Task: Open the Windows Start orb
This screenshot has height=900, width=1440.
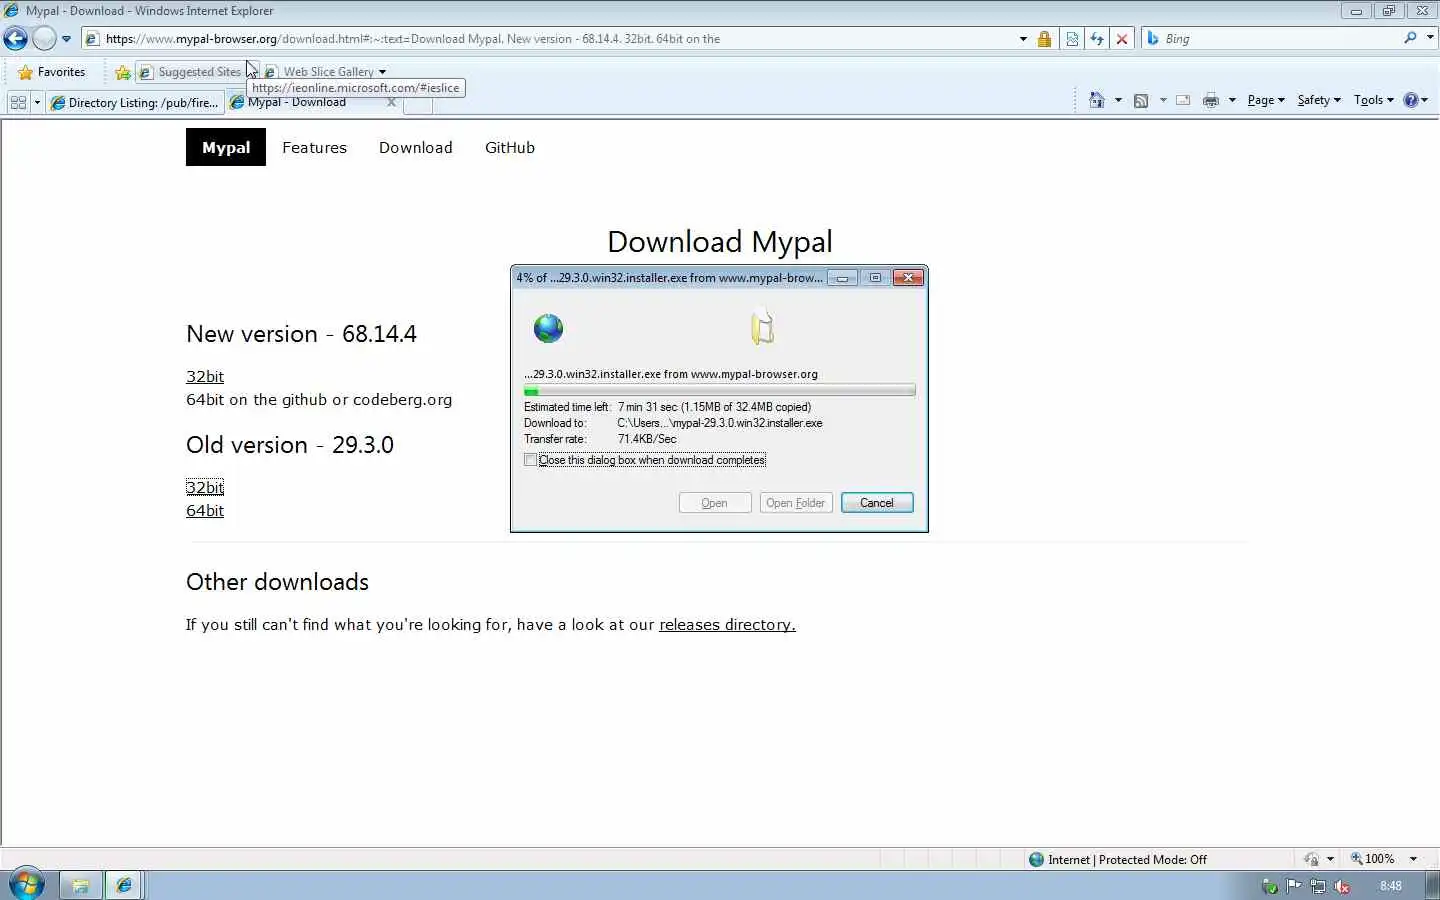Action: click(26, 885)
